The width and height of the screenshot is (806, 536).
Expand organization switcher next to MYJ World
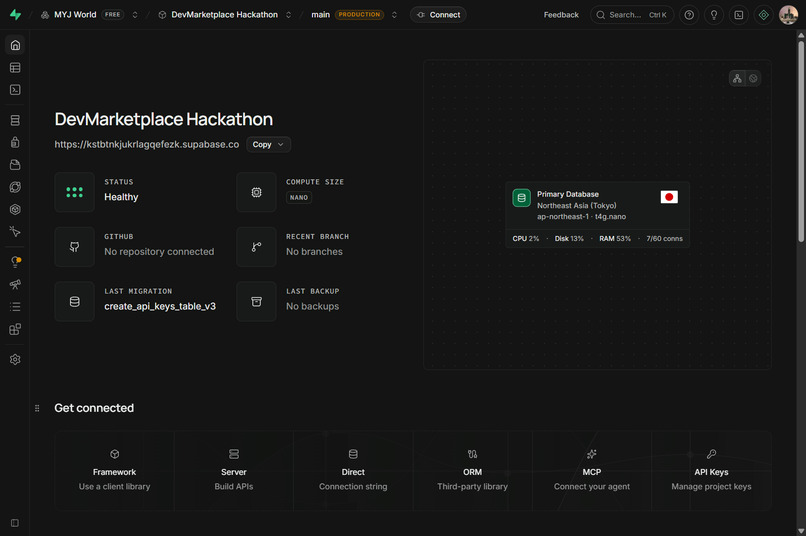[x=135, y=15]
